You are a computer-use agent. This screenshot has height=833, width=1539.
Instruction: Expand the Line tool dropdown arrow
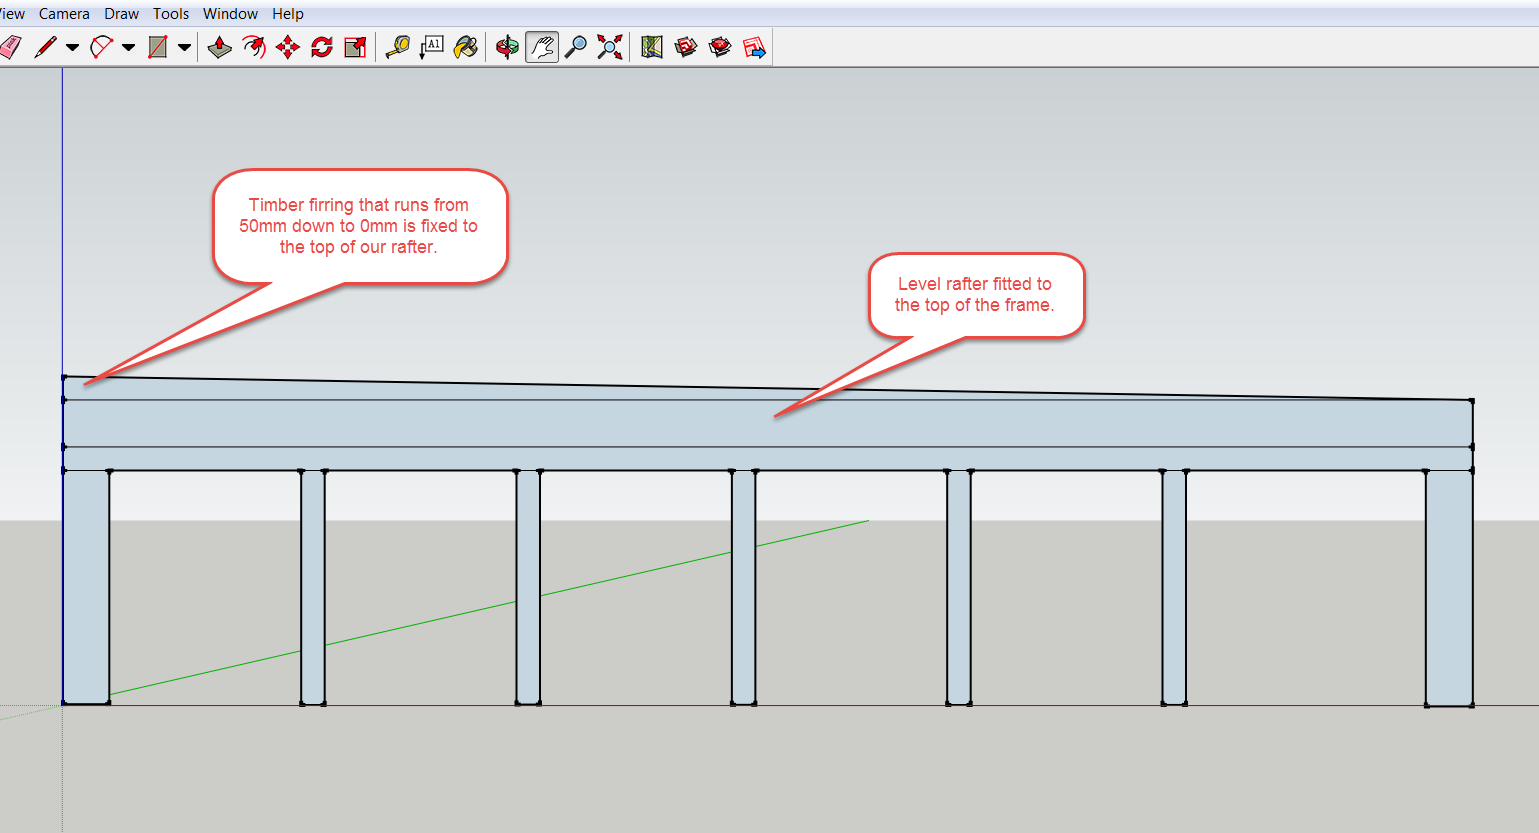tap(72, 47)
